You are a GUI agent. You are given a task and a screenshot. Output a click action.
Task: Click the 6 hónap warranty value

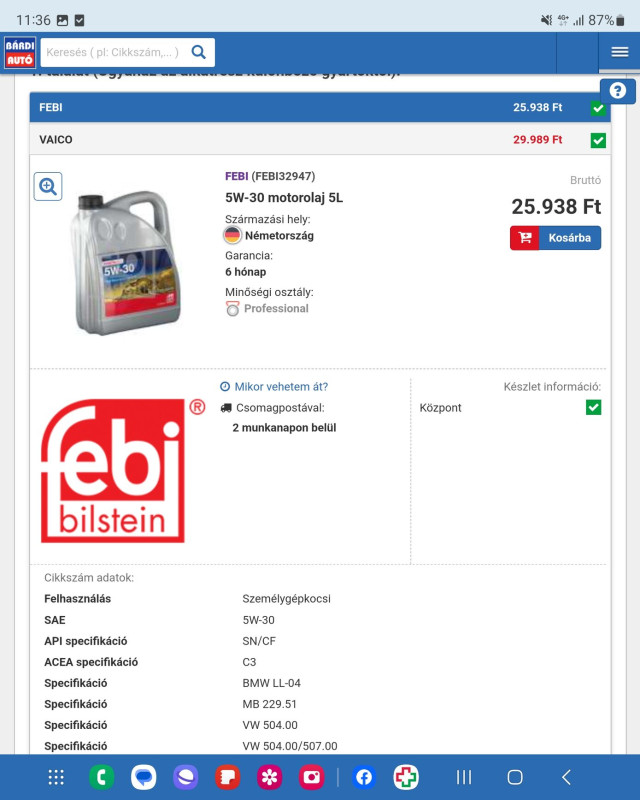pos(245,272)
